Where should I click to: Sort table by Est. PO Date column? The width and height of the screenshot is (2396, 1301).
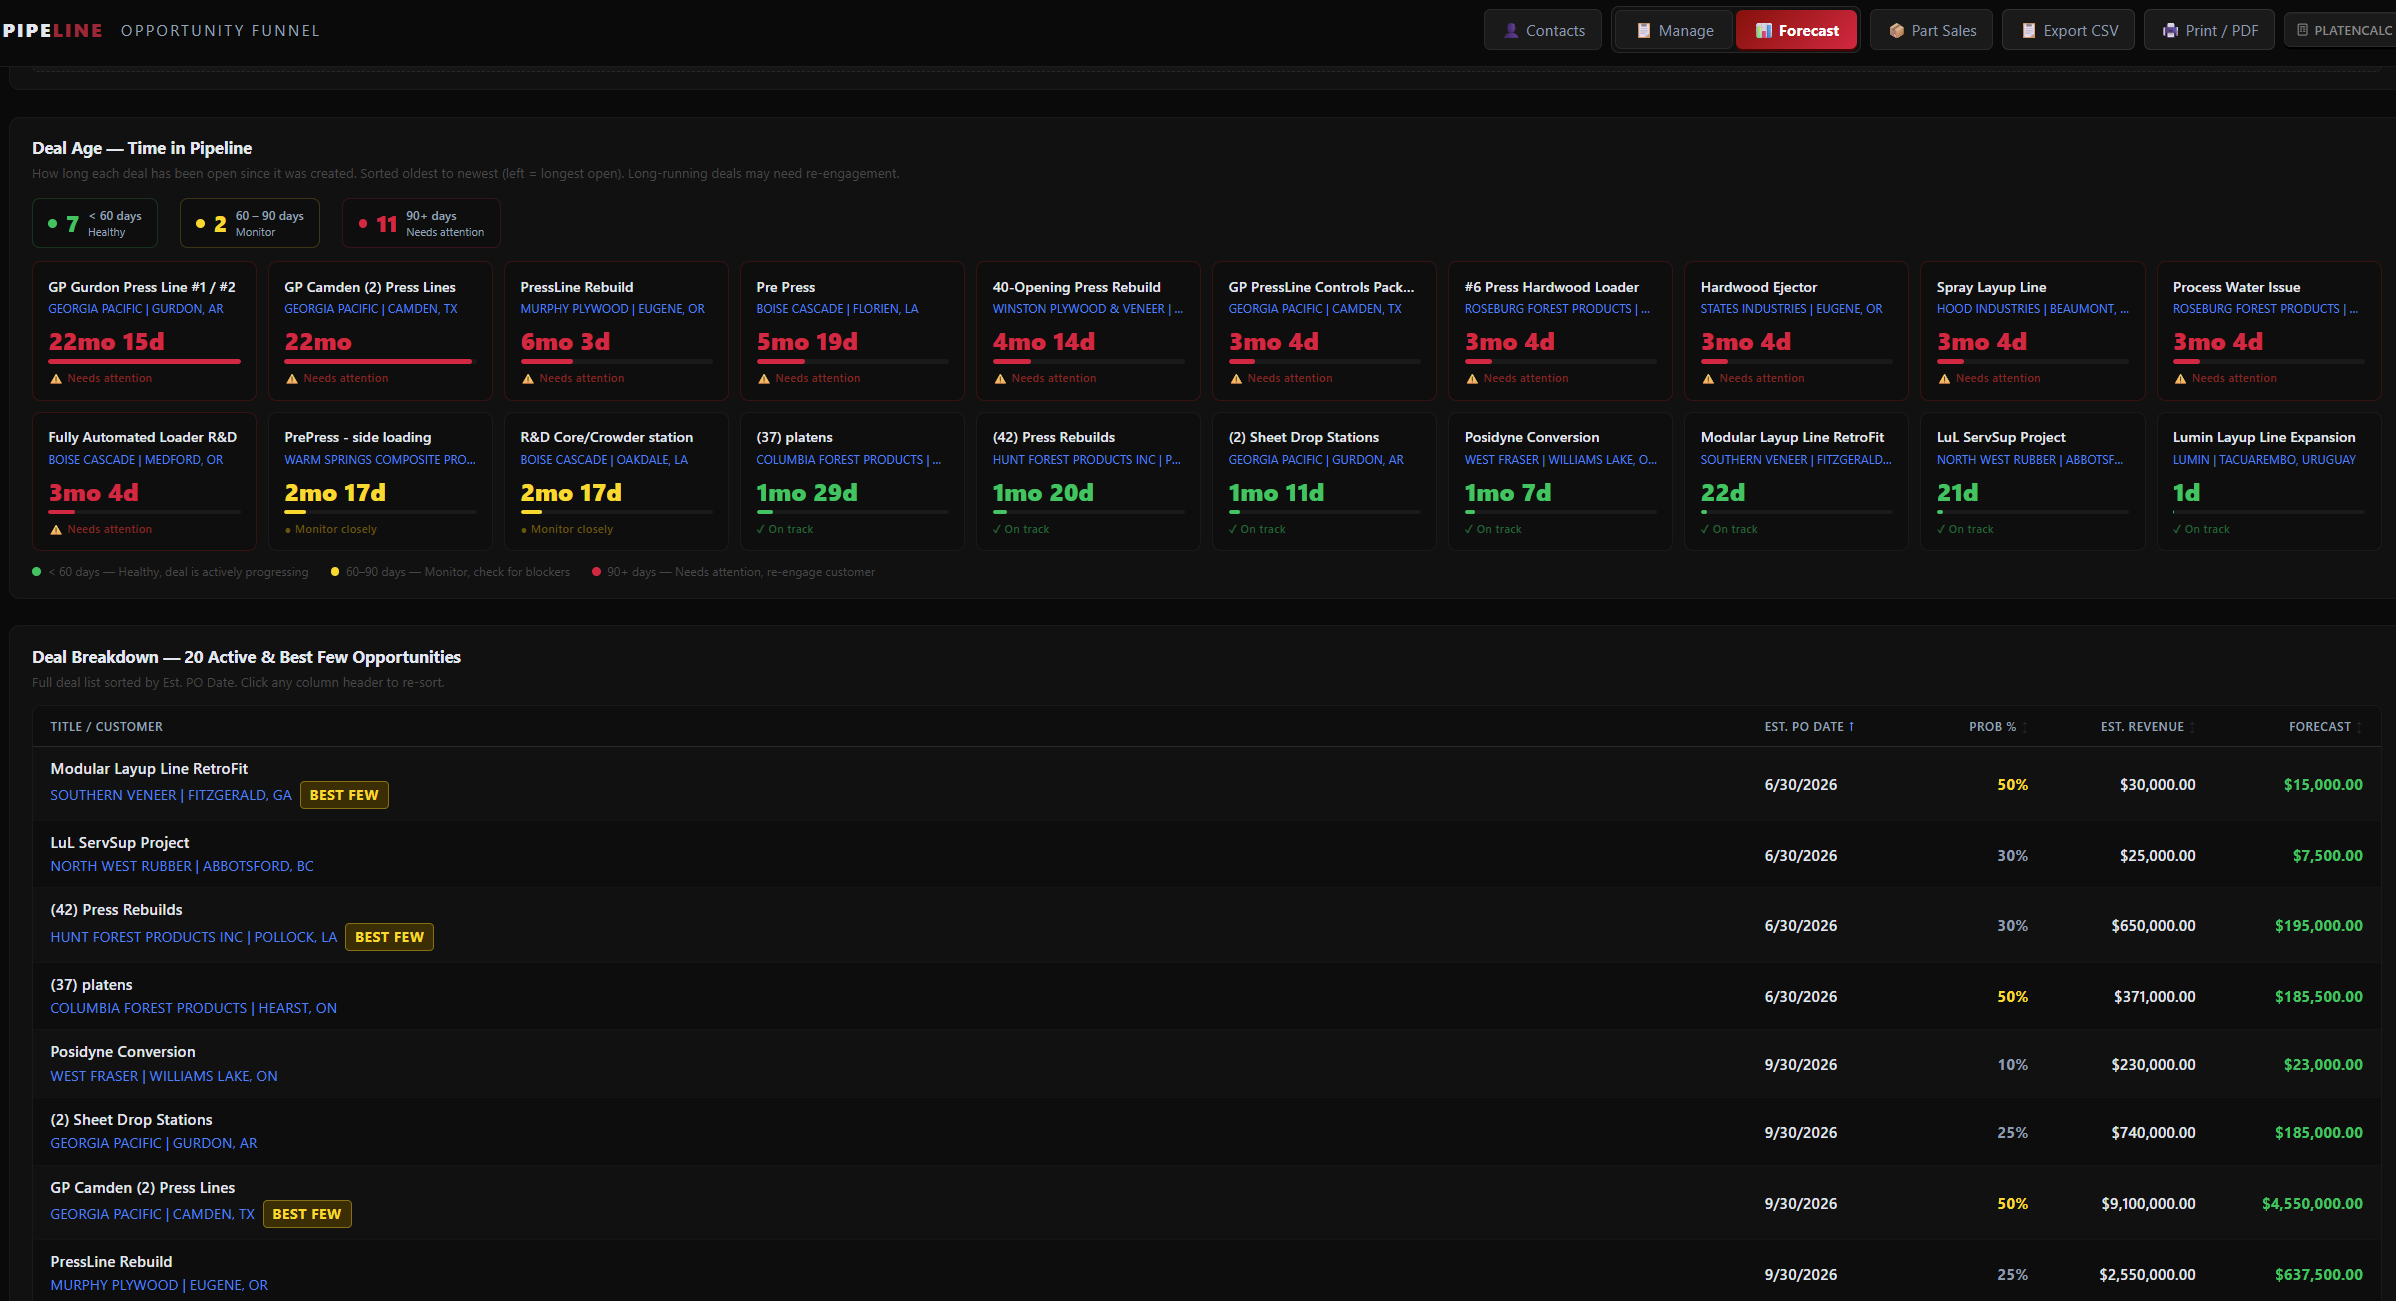(1809, 727)
